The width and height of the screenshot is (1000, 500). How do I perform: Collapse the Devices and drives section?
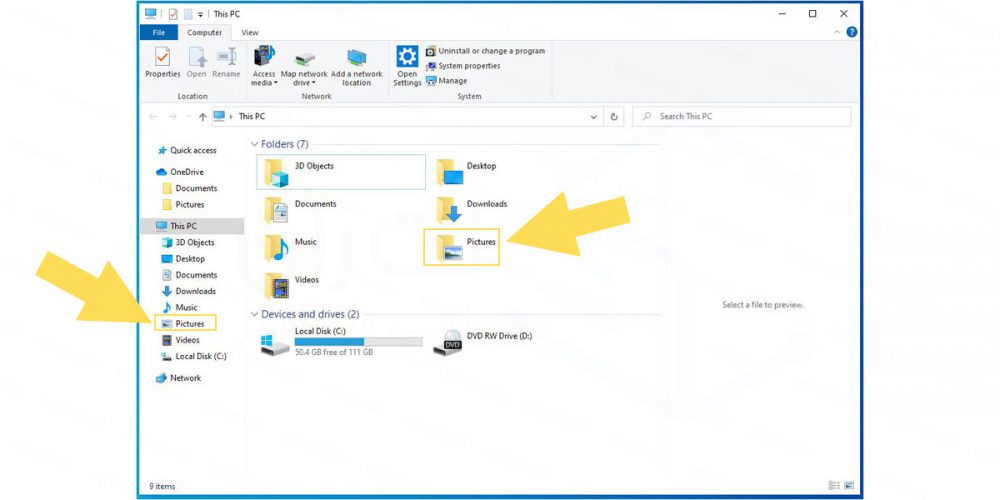(254, 315)
